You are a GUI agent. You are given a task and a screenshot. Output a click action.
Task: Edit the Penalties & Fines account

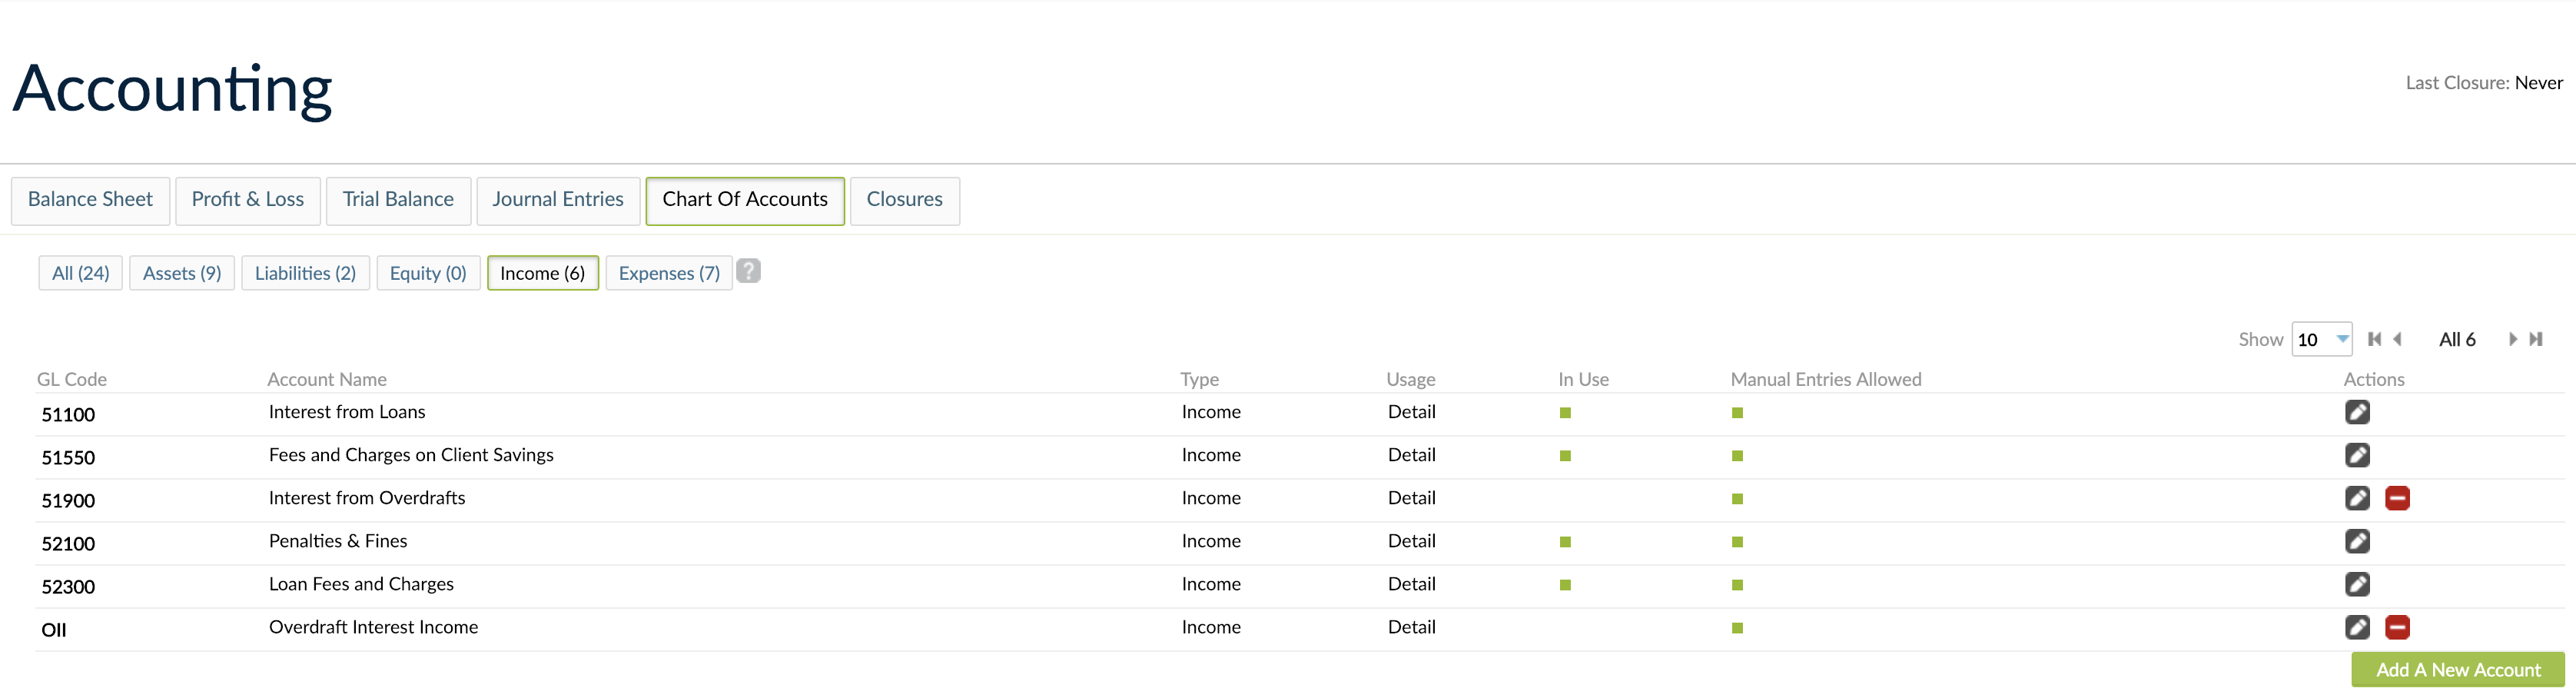pos(2358,541)
